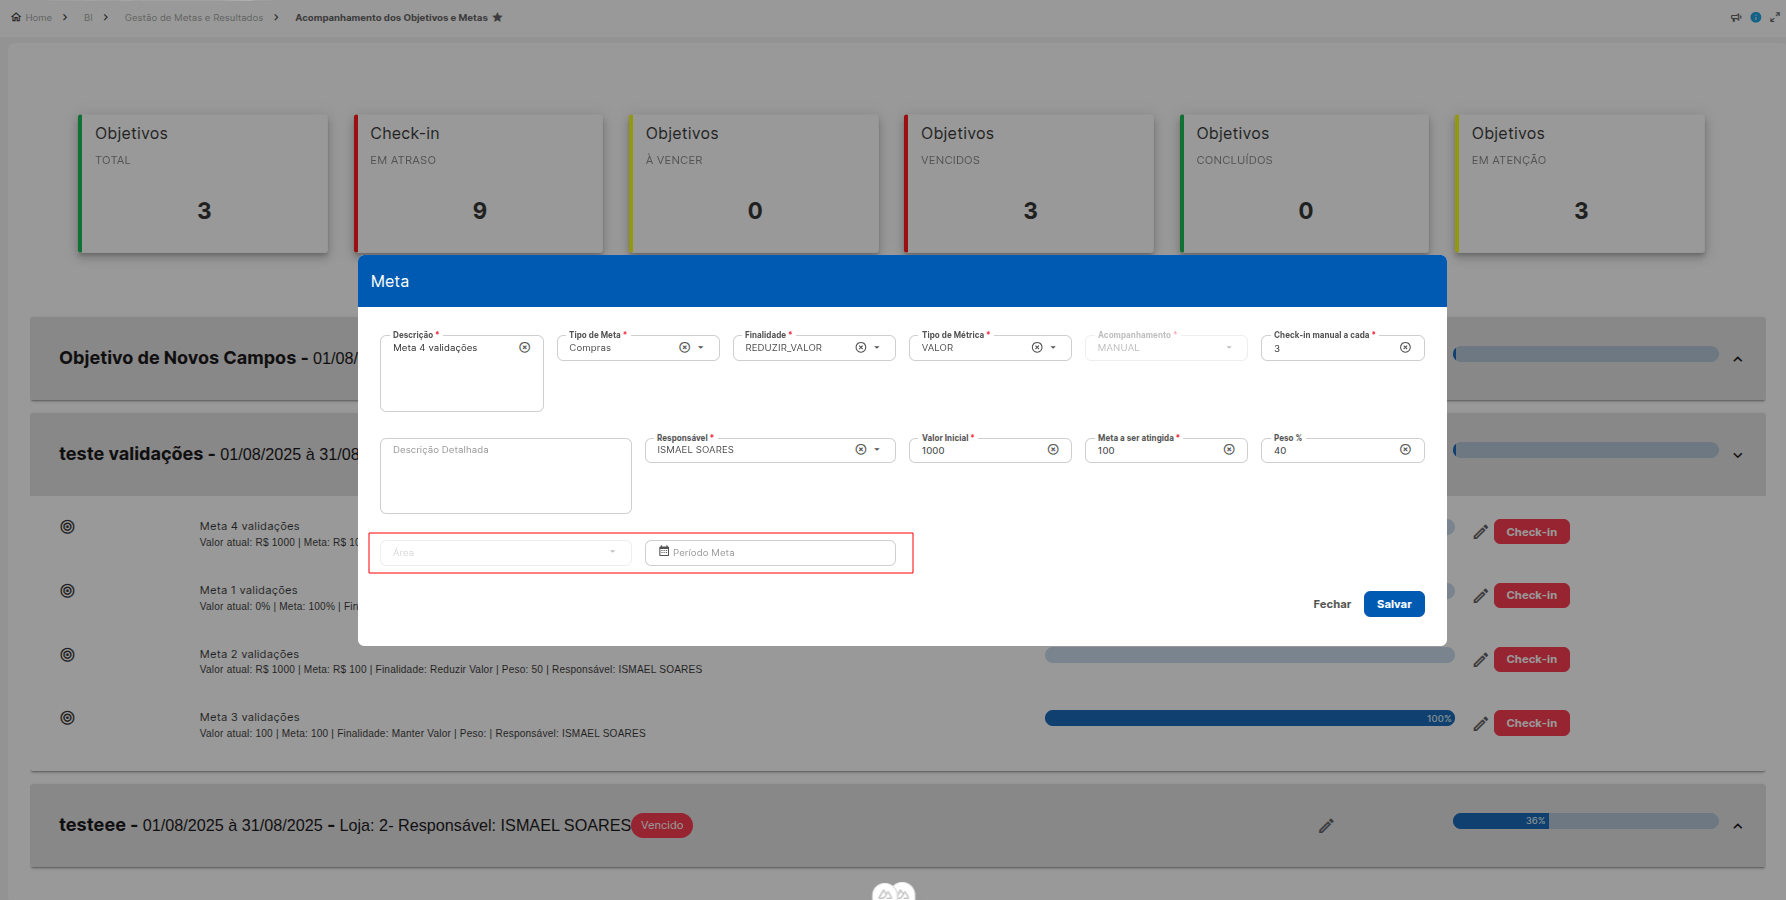The image size is (1786, 900).
Task: Go to Home in the breadcrumb
Action: point(38,17)
